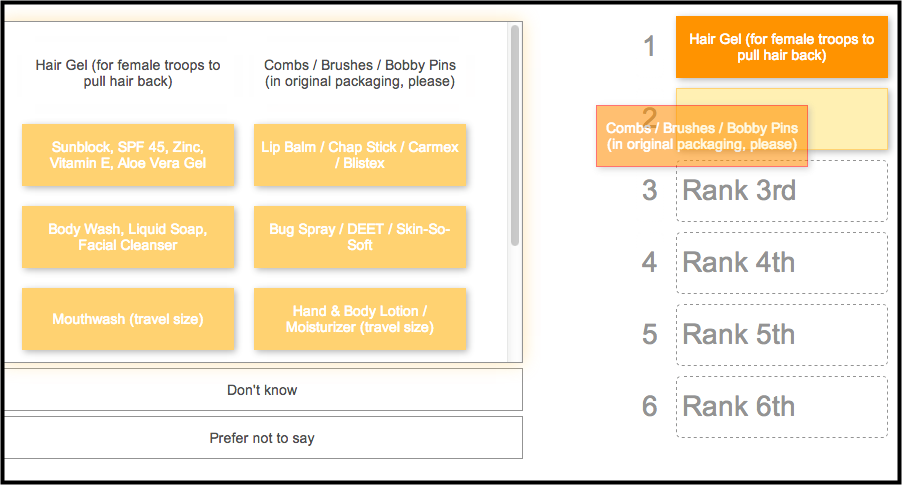Select the Lip Balm / Chap Stick card

coord(360,155)
